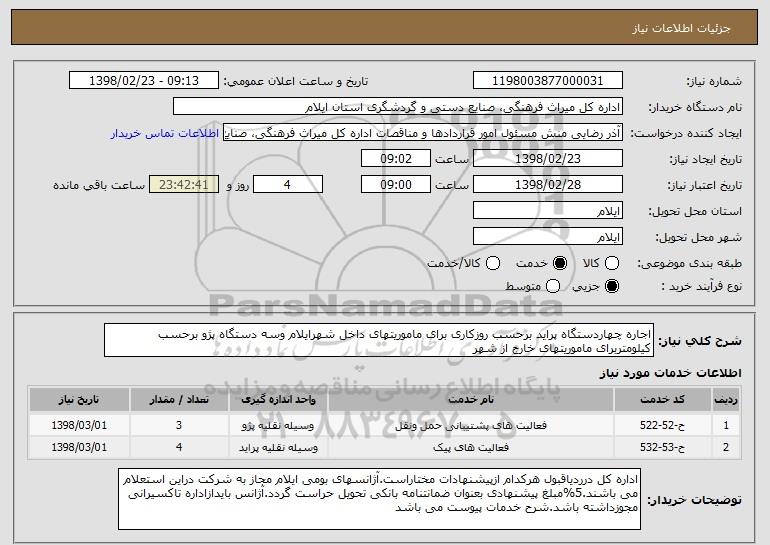The width and height of the screenshot is (770, 545).
Task: Click the remaining time counter 23:42:41
Action: coord(184,185)
